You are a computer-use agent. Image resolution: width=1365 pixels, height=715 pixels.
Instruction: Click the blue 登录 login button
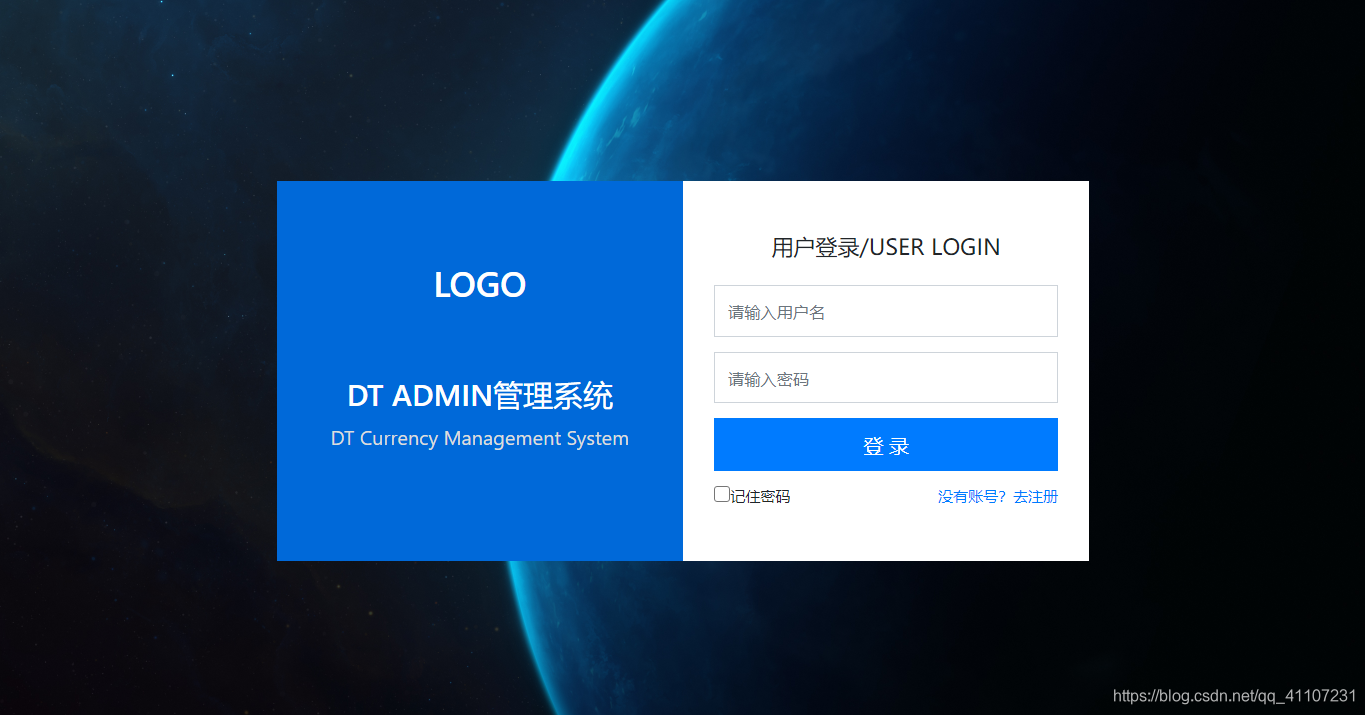click(x=885, y=445)
